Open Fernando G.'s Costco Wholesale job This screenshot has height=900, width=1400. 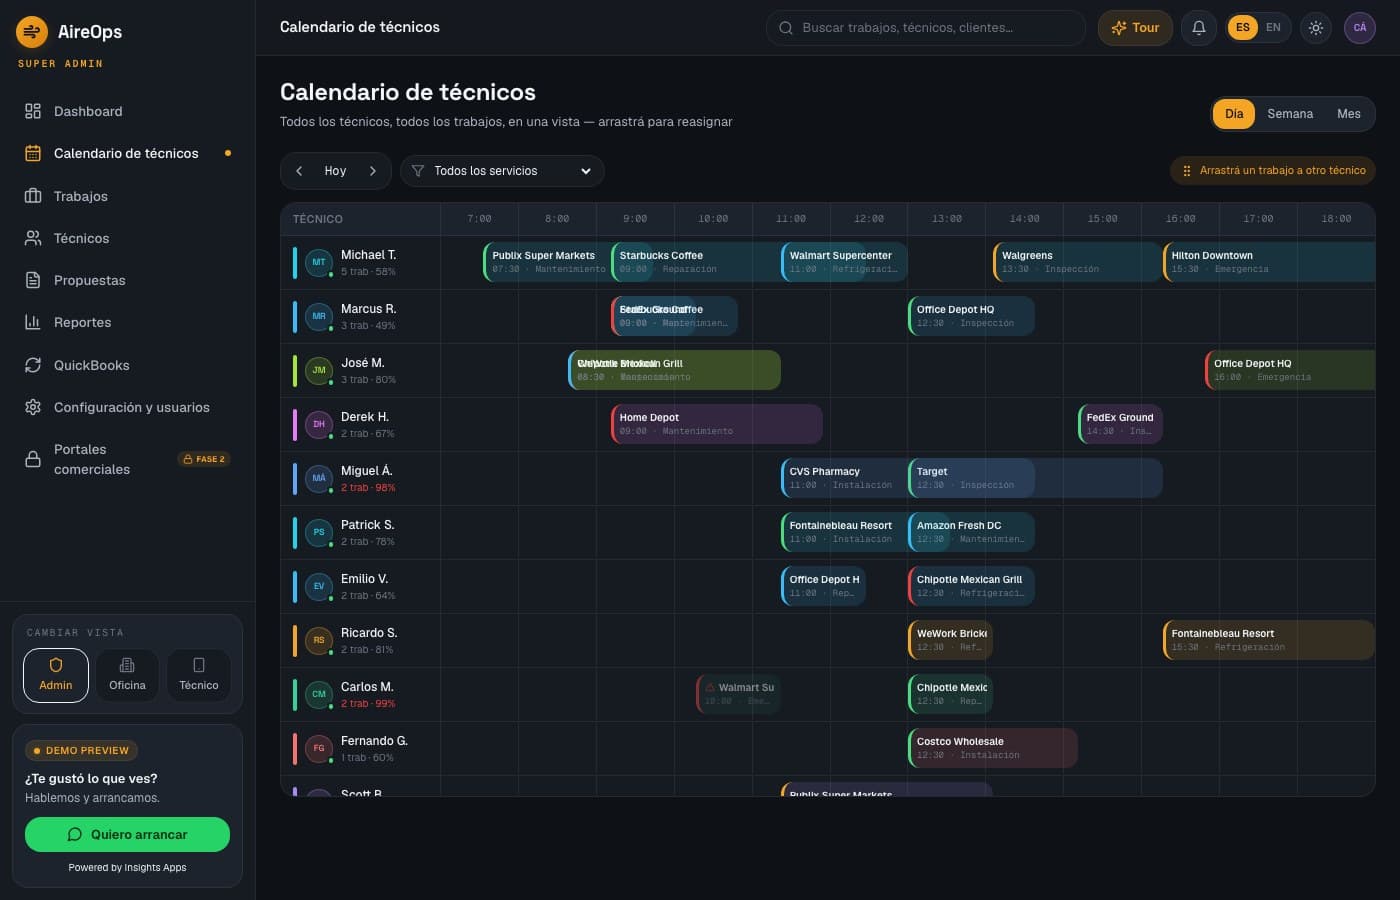[x=992, y=748]
